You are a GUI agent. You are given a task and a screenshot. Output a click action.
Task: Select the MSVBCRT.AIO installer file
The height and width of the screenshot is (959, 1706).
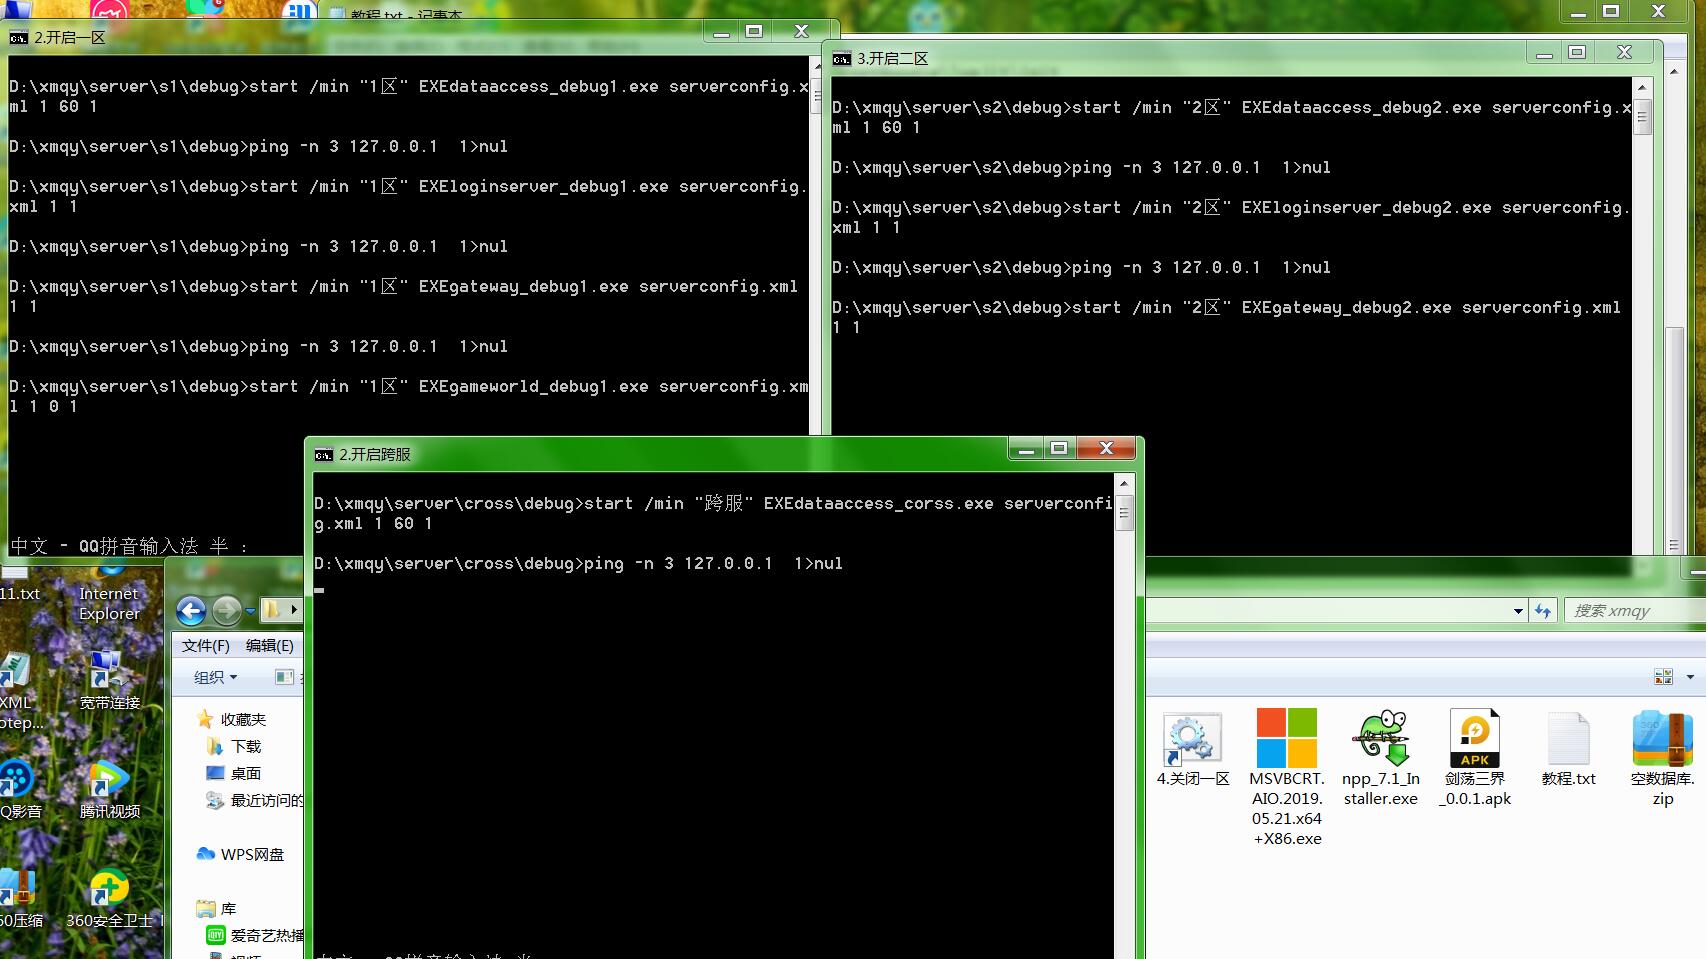click(1286, 739)
